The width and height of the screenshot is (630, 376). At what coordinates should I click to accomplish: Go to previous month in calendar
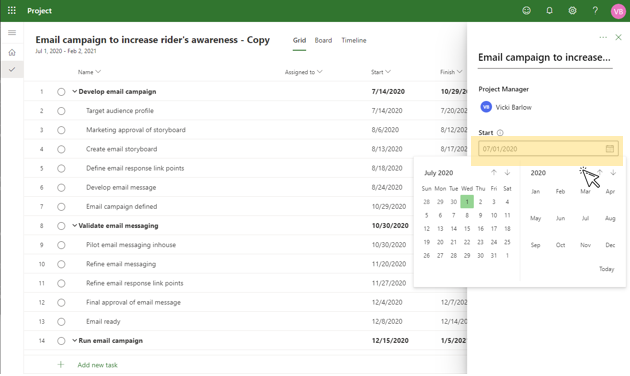pyautogui.click(x=494, y=172)
